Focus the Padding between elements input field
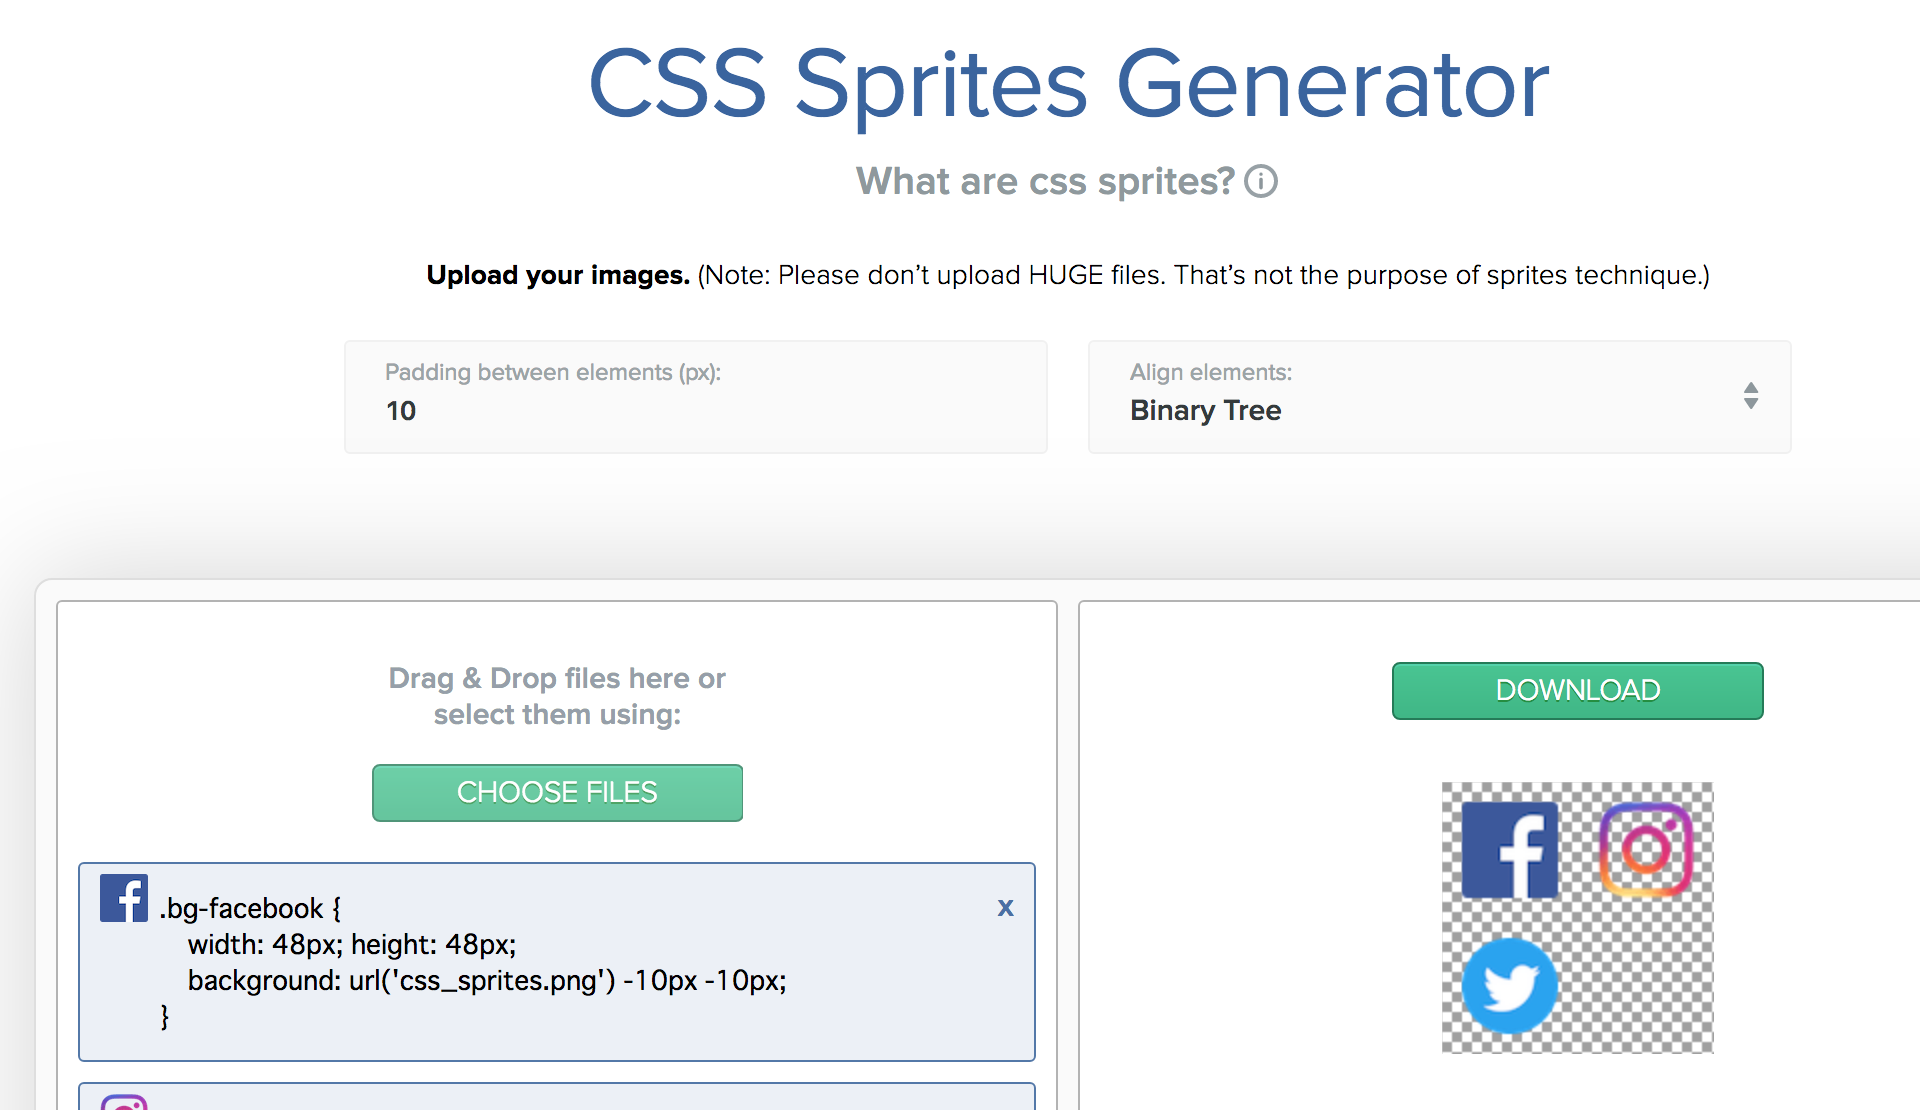This screenshot has height=1110, width=1920. [x=696, y=397]
